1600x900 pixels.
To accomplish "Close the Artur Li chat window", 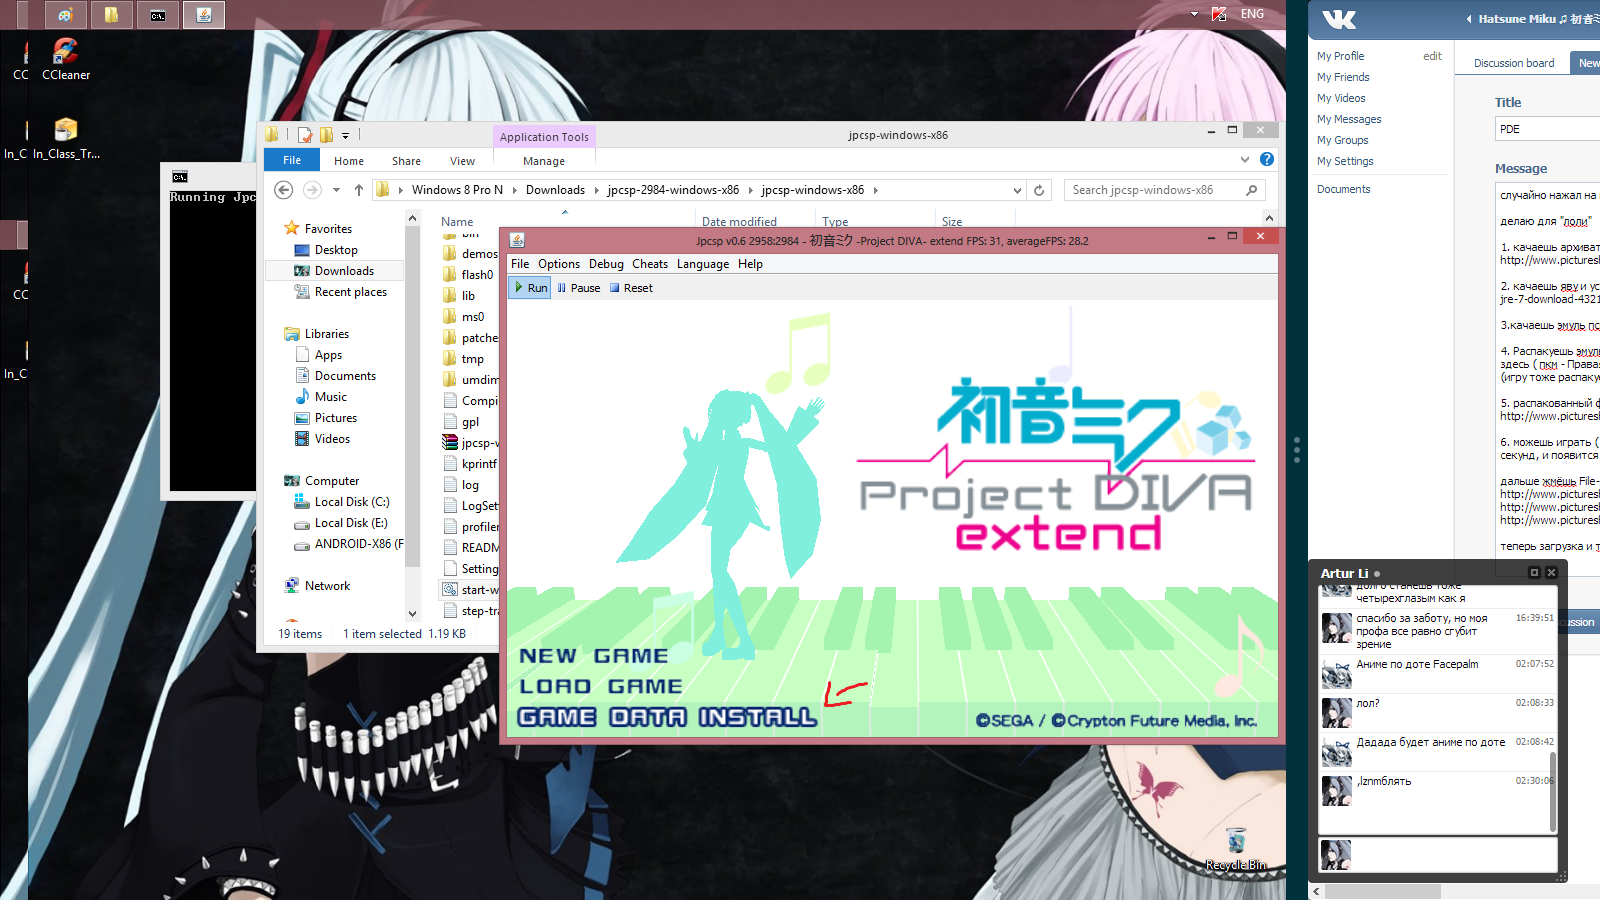I will click(x=1551, y=573).
